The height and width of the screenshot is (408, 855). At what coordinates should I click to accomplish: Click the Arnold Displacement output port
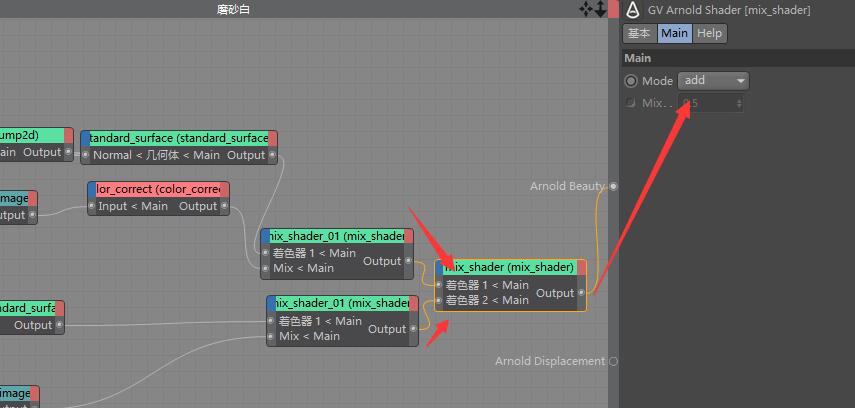pos(613,361)
